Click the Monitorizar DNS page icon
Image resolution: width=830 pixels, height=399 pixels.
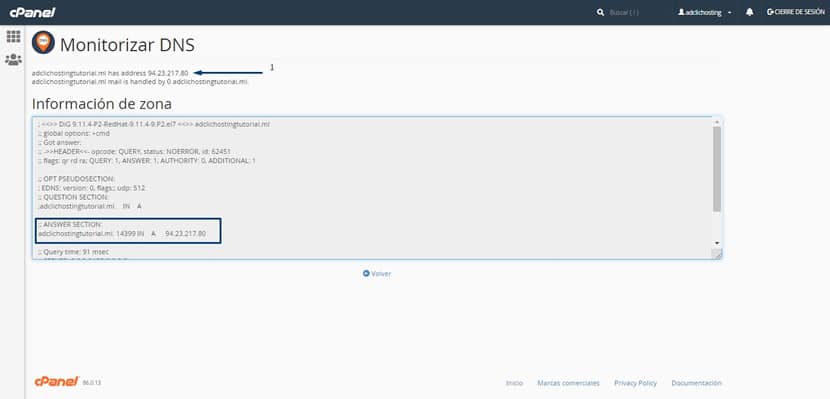43,43
